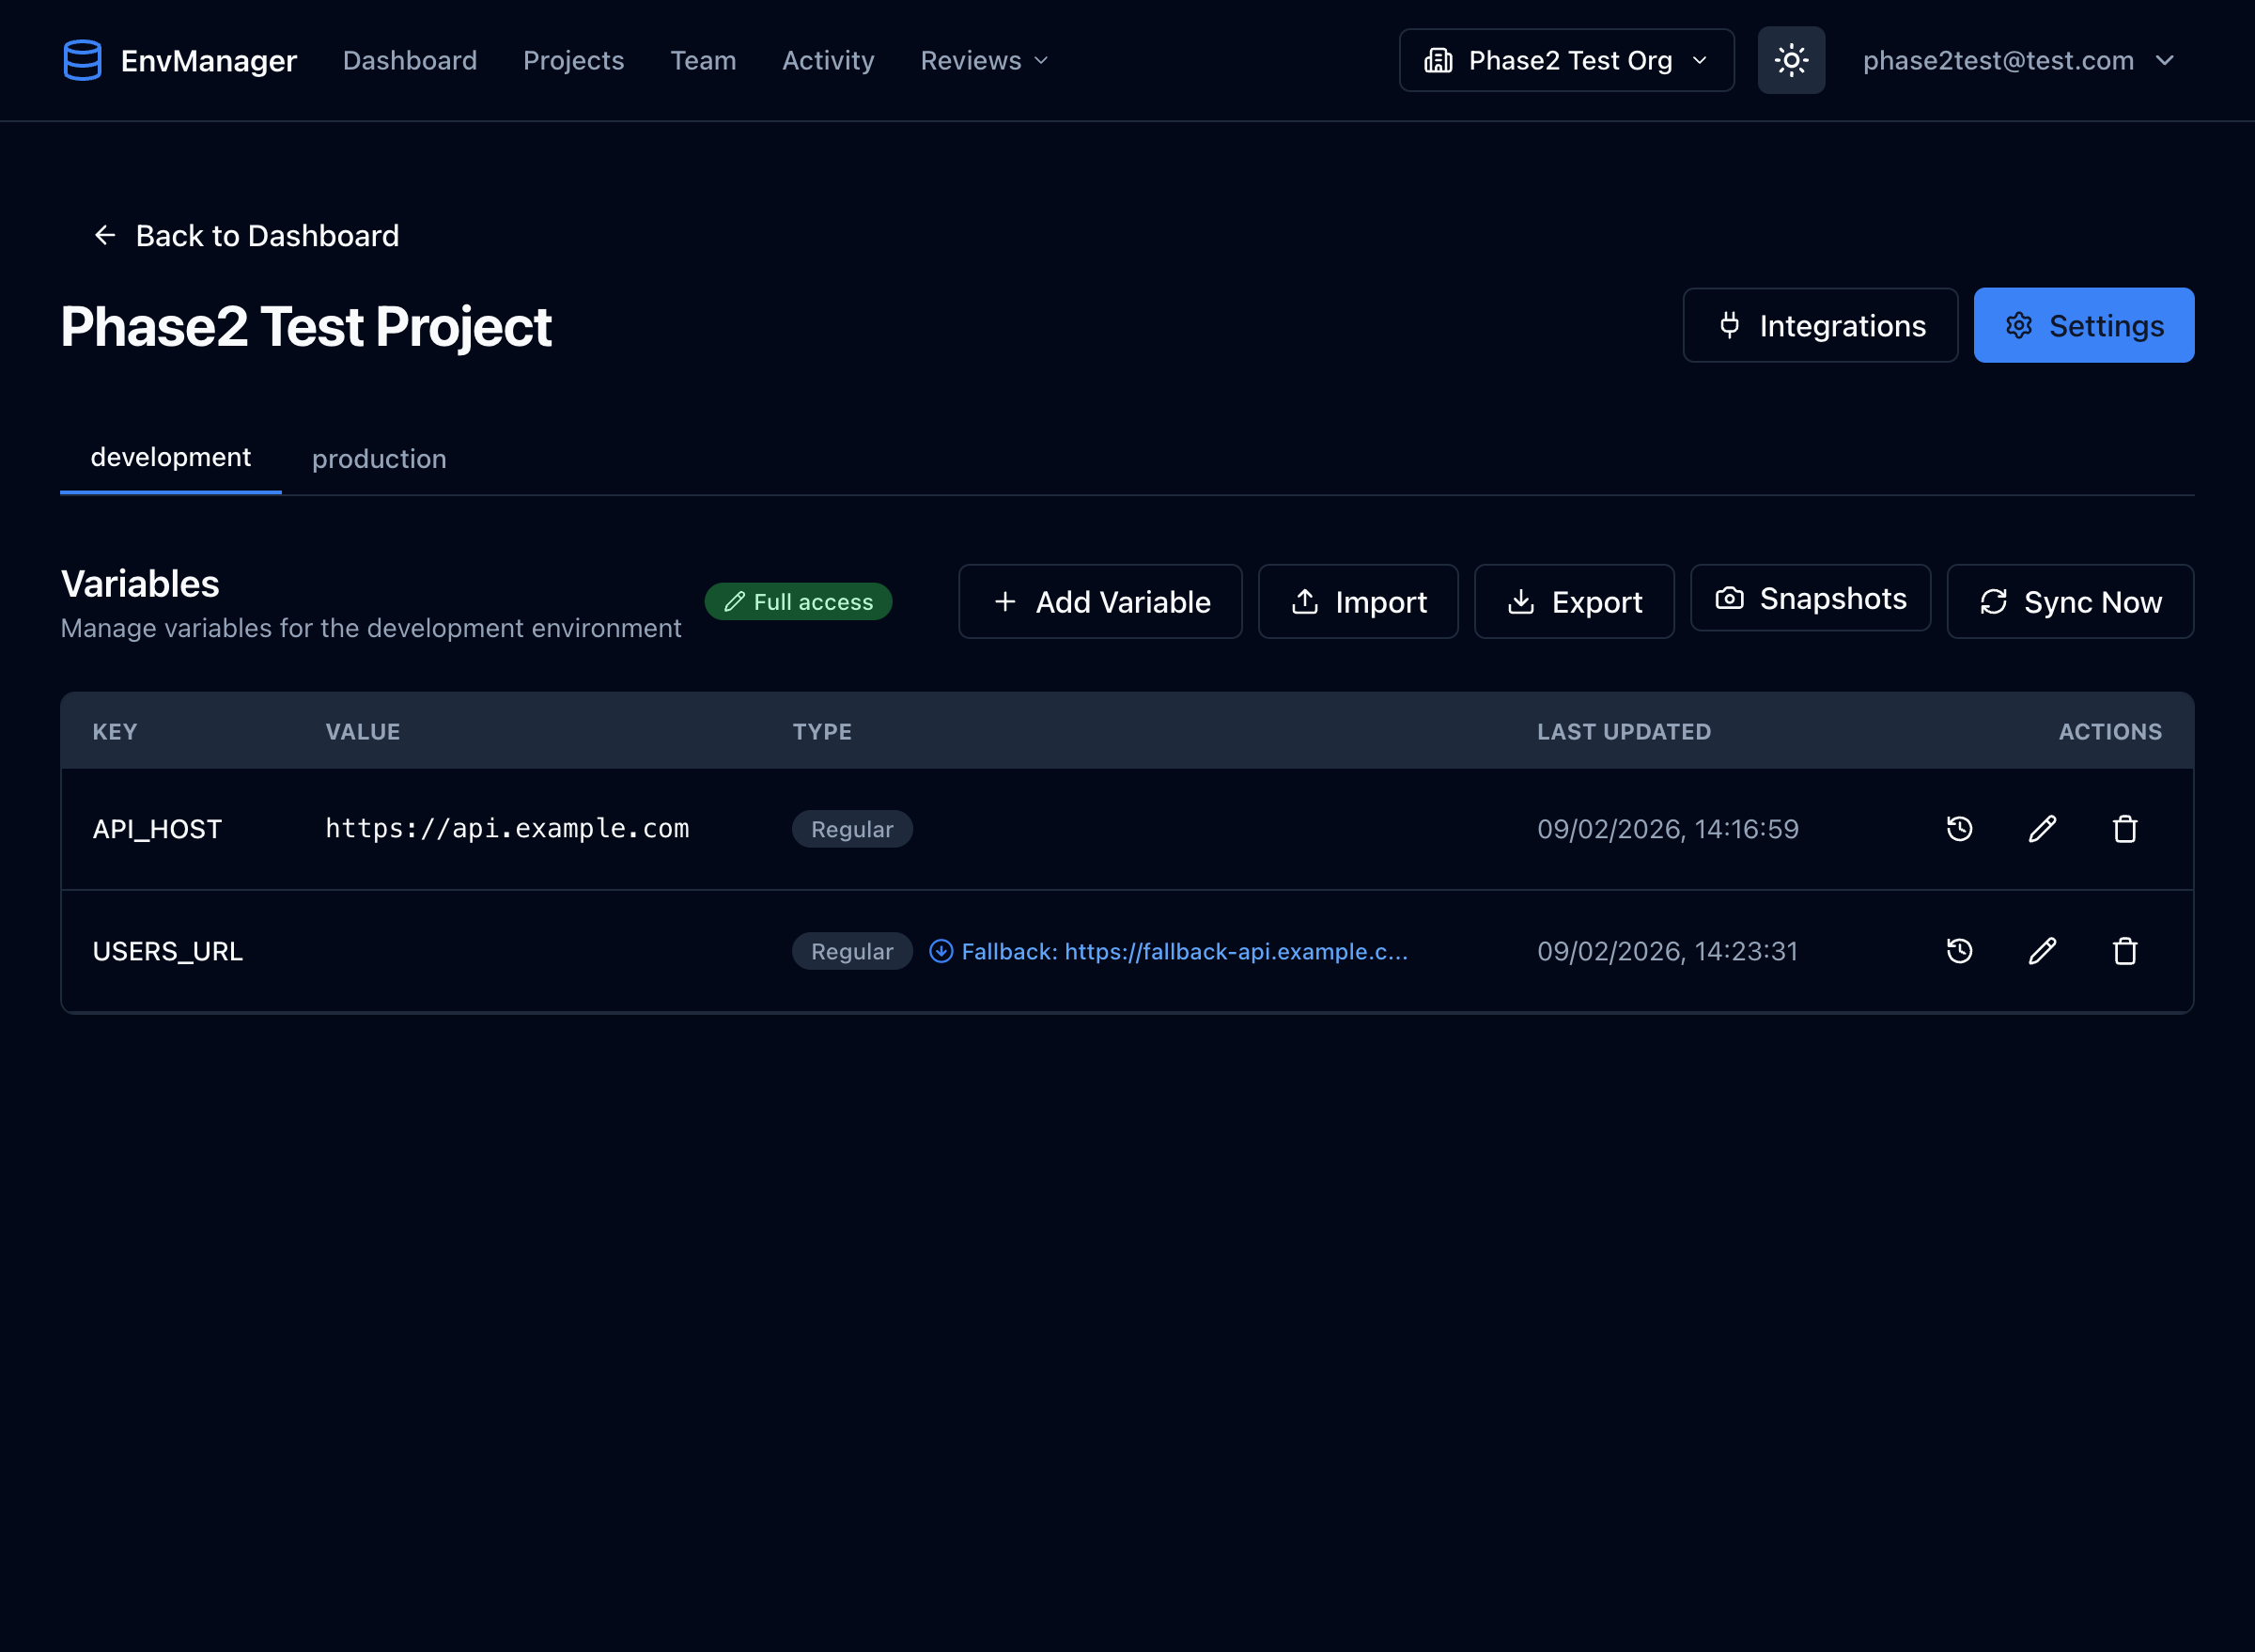View version history for API_HOST
The image size is (2255, 1652).
coord(1959,828)
